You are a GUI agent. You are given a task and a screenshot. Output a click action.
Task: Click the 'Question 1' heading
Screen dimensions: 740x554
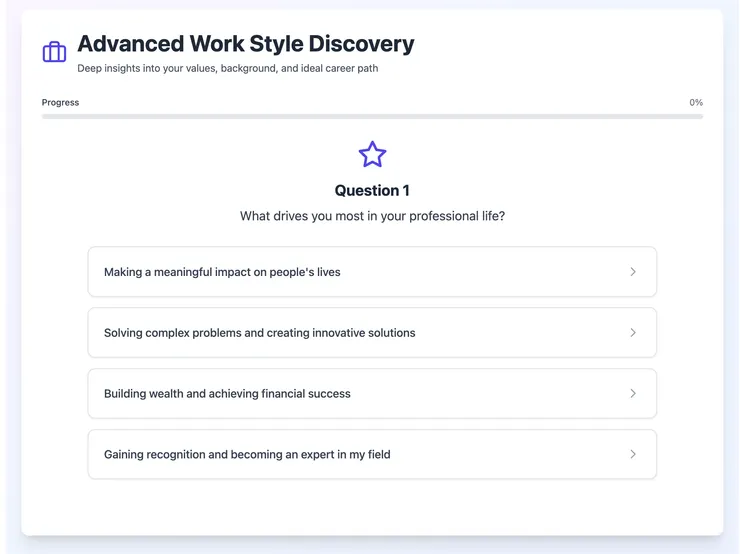click(x=372, y=191)
